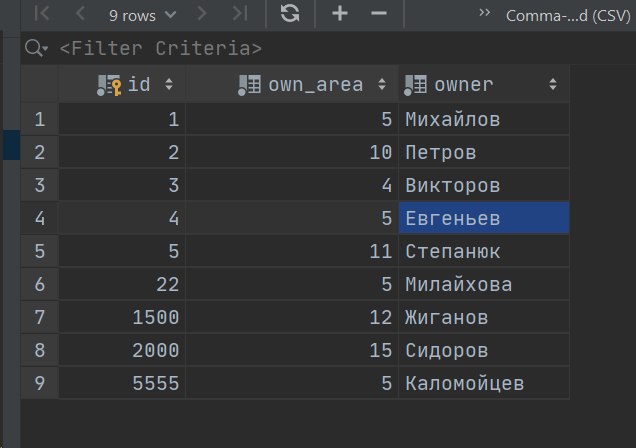The width and height of the screenshot is (636, 448).
Task: Select the id cell with value 2000
Action: [122, 350]
